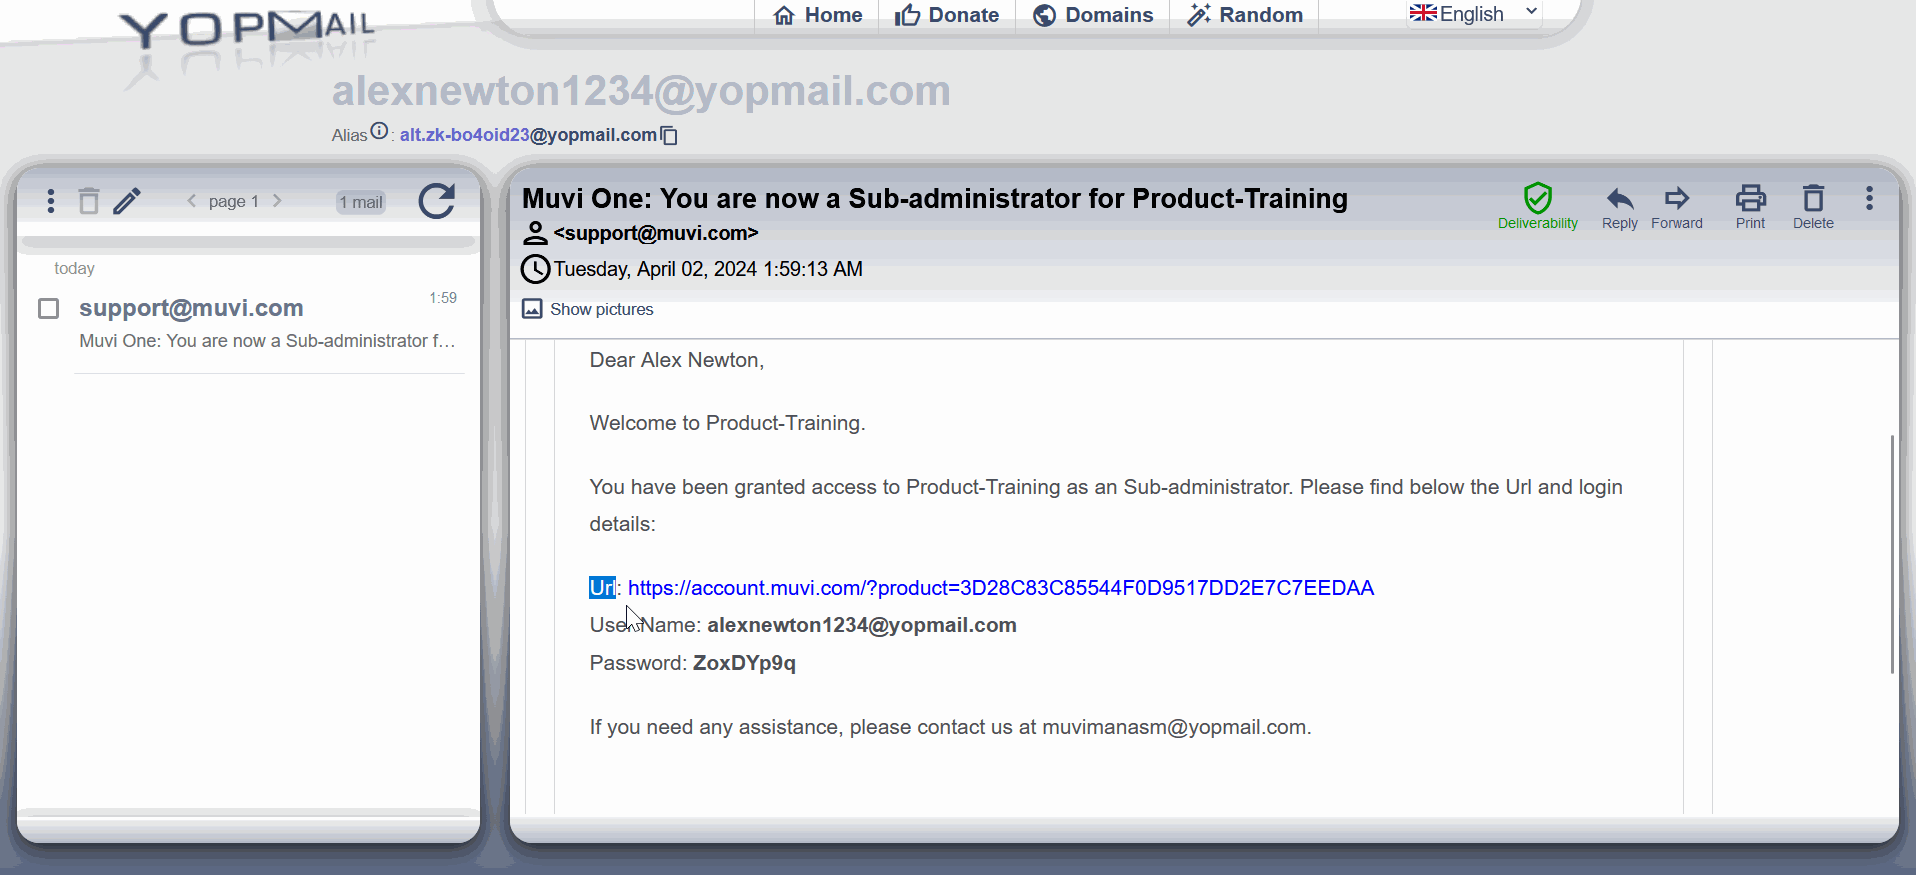This screenshot has height=875, width=1916.
Task: Reply to the Muvi email
Action: click(x=1619, y=207)
